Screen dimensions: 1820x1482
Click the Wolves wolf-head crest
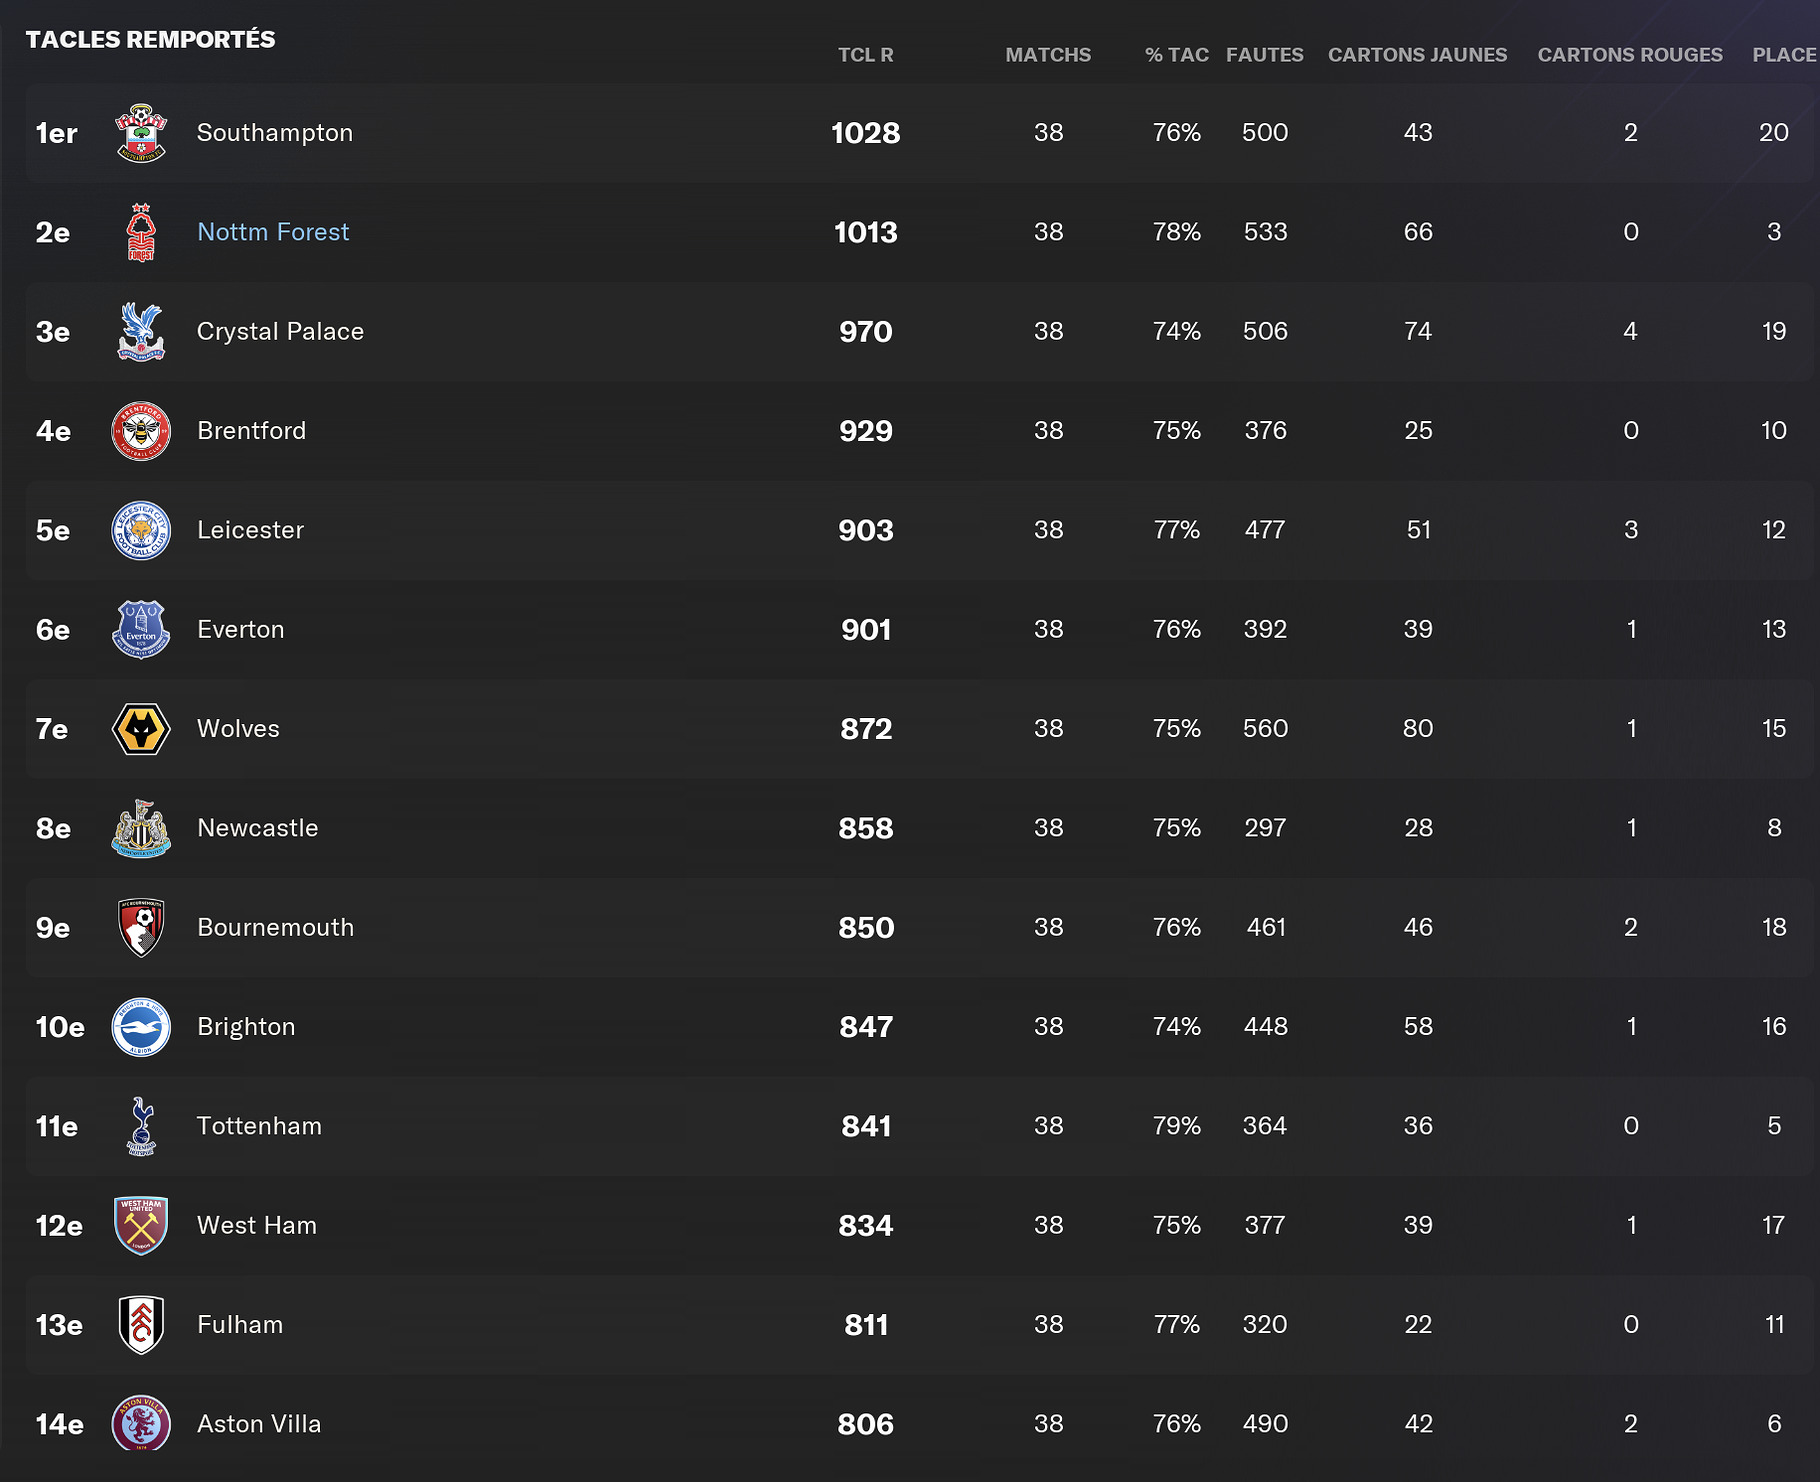141,729
